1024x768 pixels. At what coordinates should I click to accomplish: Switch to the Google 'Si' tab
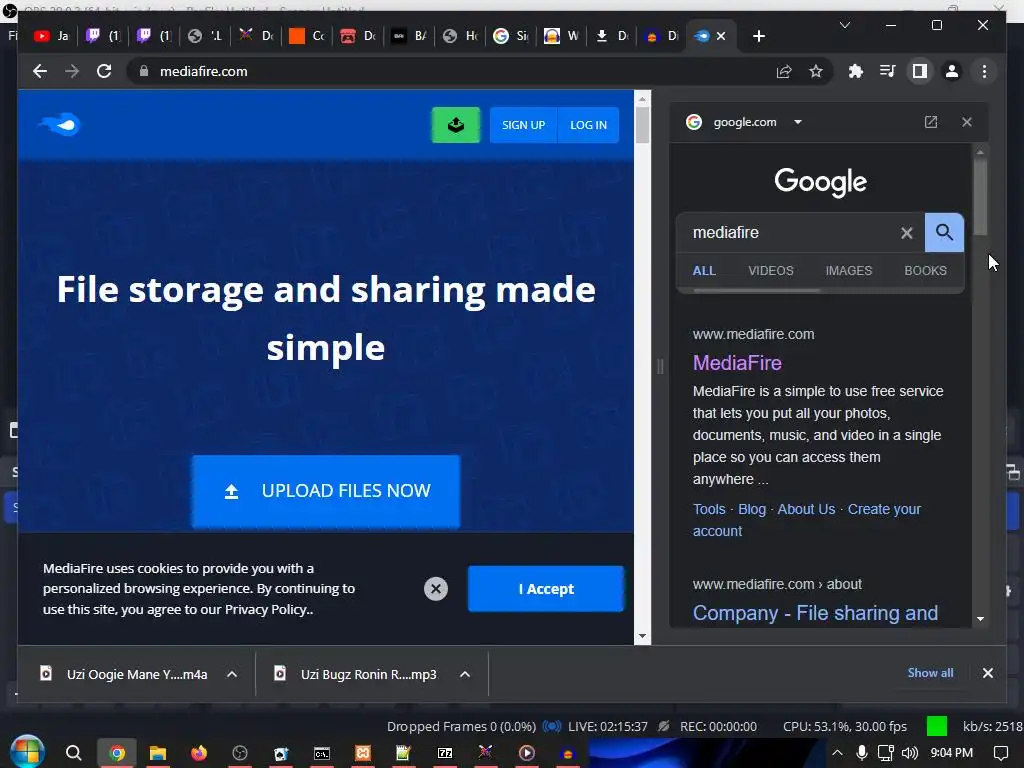click(511, 36)
